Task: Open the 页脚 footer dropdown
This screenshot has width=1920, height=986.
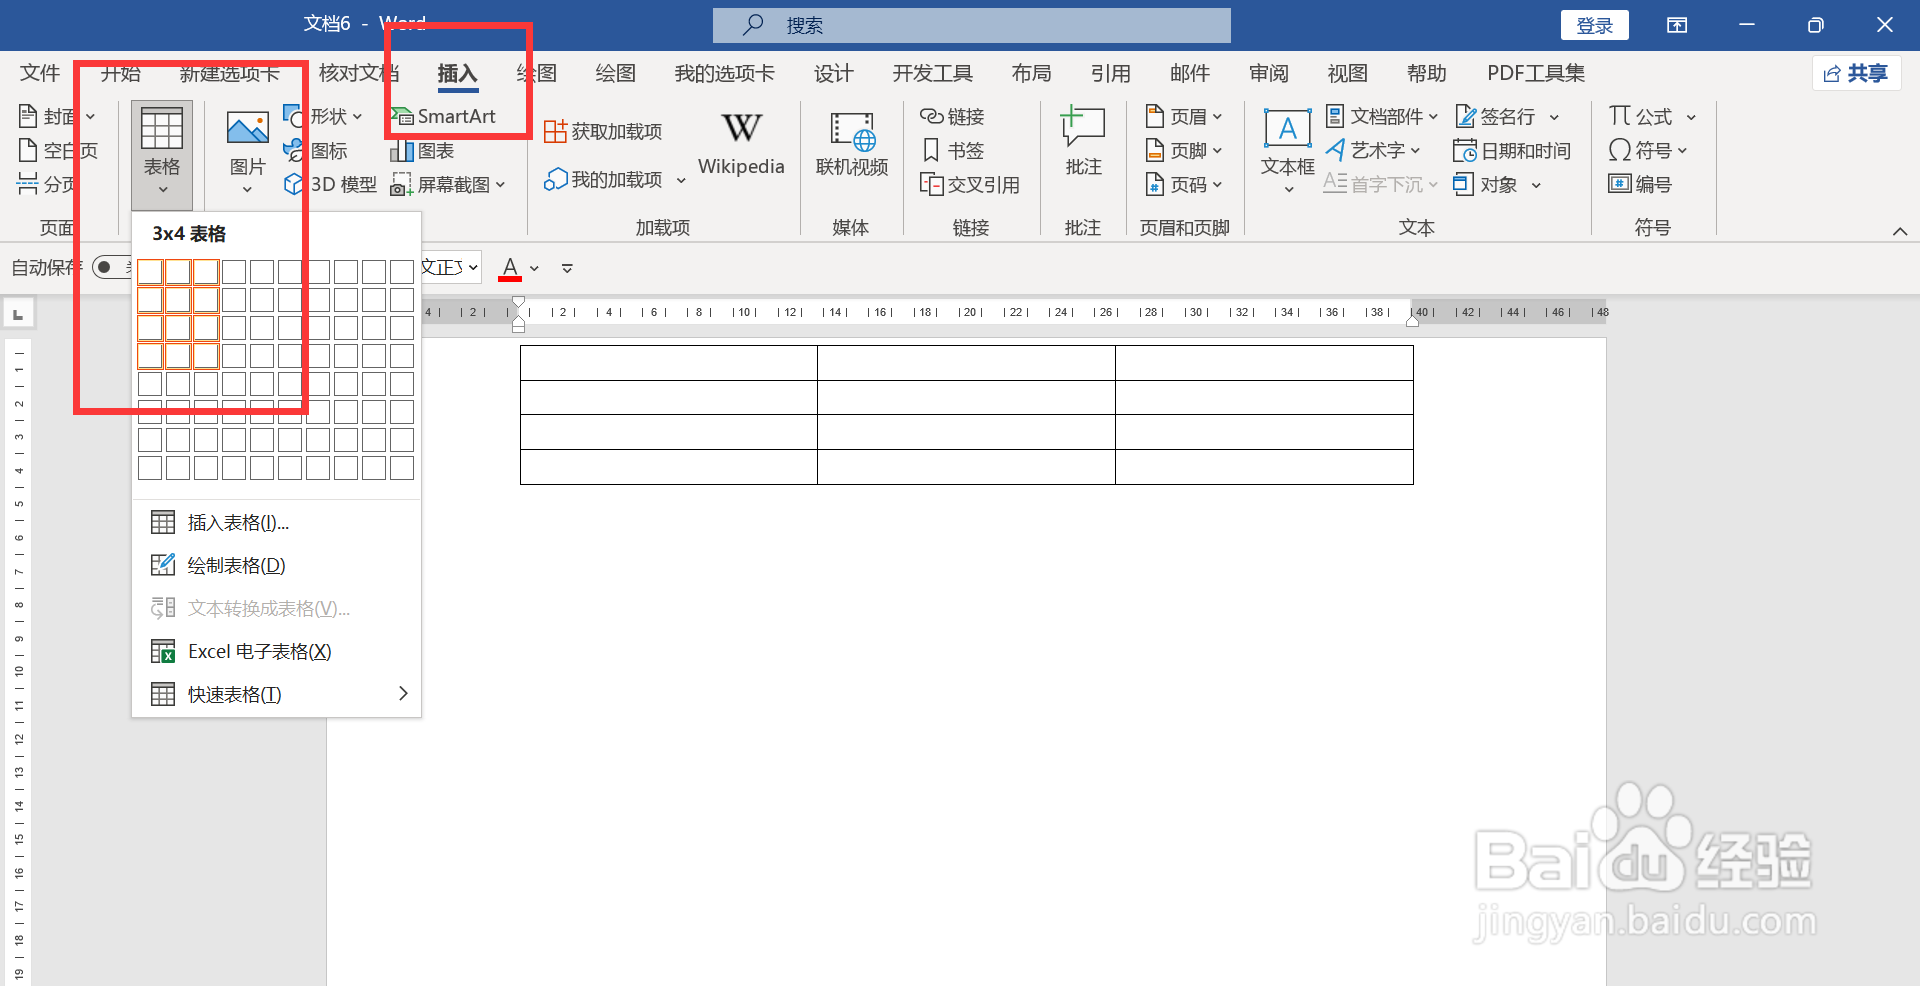Action: [1184, 151]
